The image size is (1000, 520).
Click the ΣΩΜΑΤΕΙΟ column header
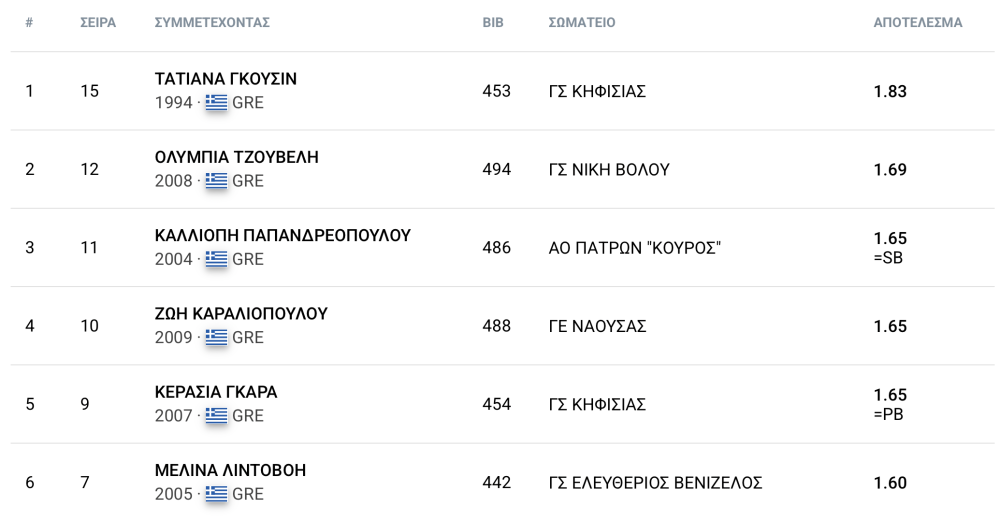click(582, 22)
